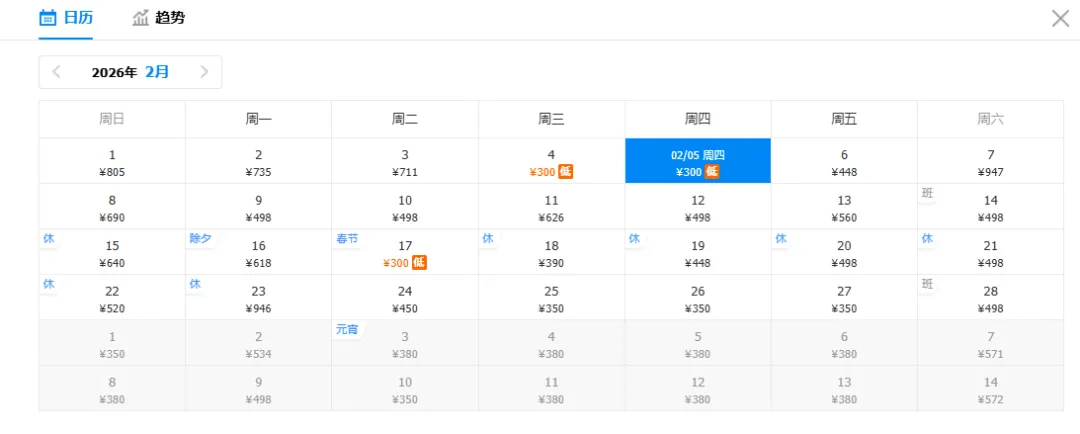The width and height of the screenshot is (1080, 434).
Task: Click the 除夕 holiday tag
Action: (x=199, y=238)
